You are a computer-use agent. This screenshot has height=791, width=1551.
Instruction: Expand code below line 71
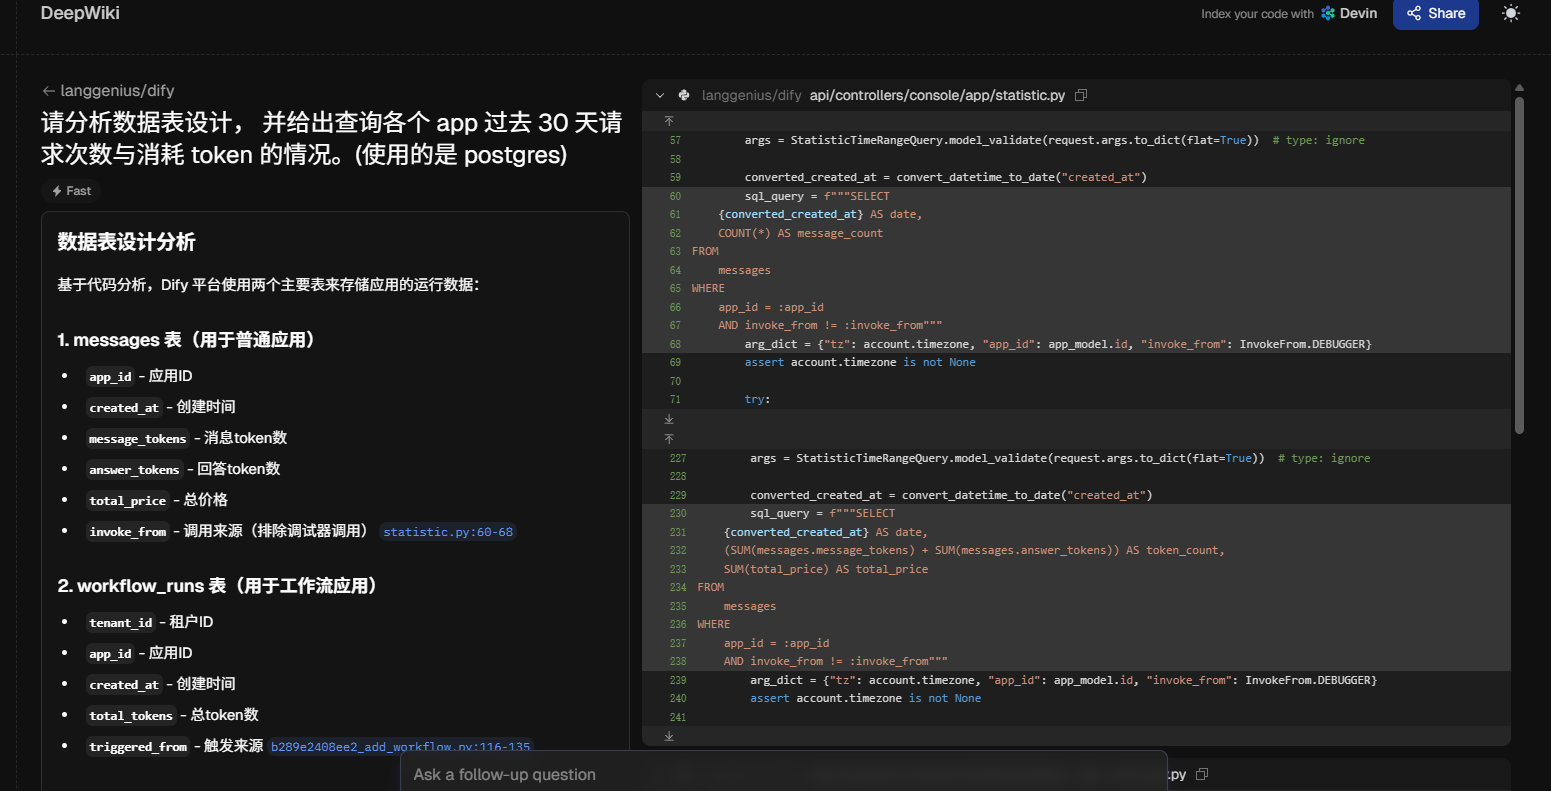point(669,420)
